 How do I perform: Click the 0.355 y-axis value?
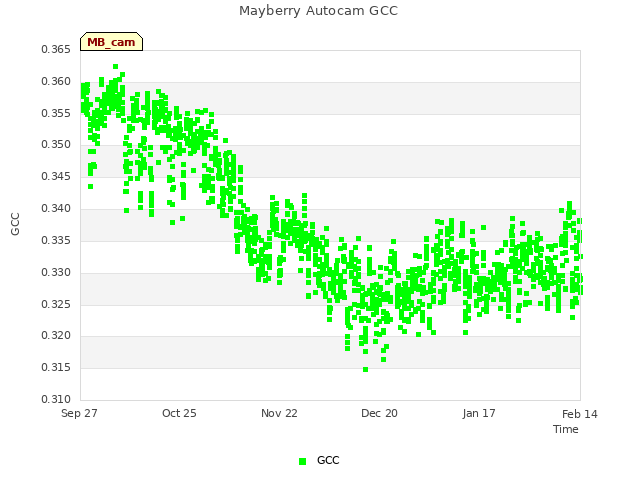[56, 113]
